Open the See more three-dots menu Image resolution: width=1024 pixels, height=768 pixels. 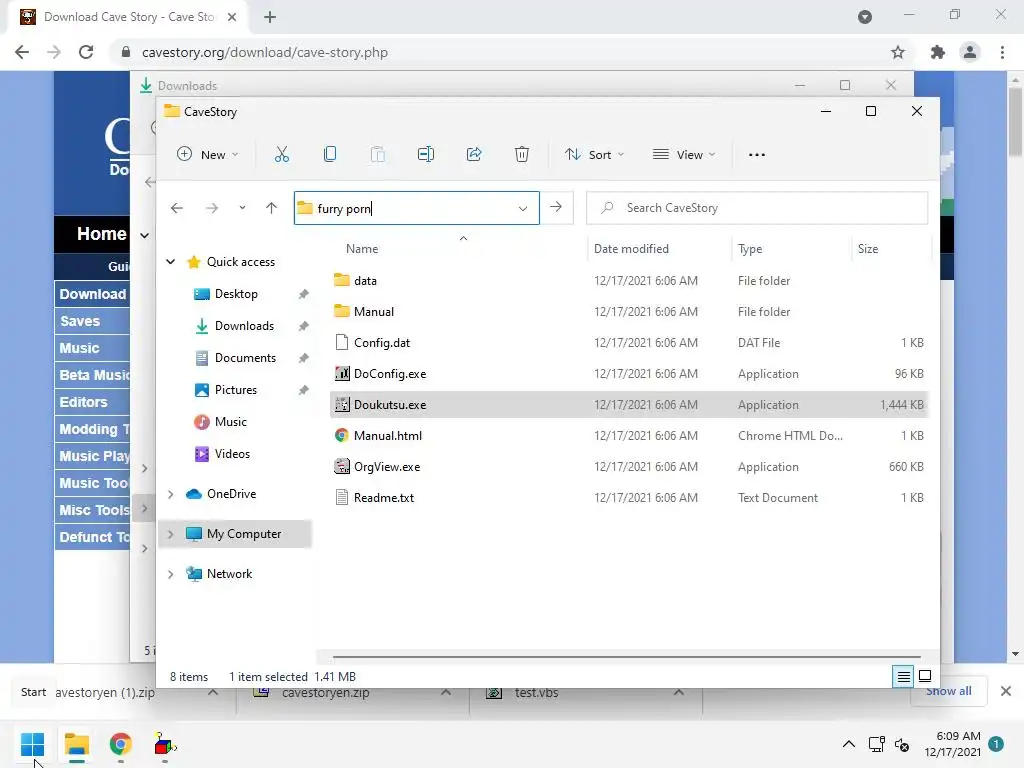tap(757, 155)
